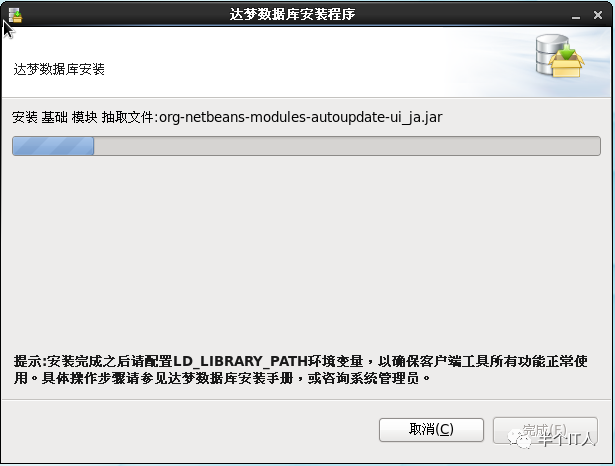Click the database install icon in header

(x=560, y=56)
